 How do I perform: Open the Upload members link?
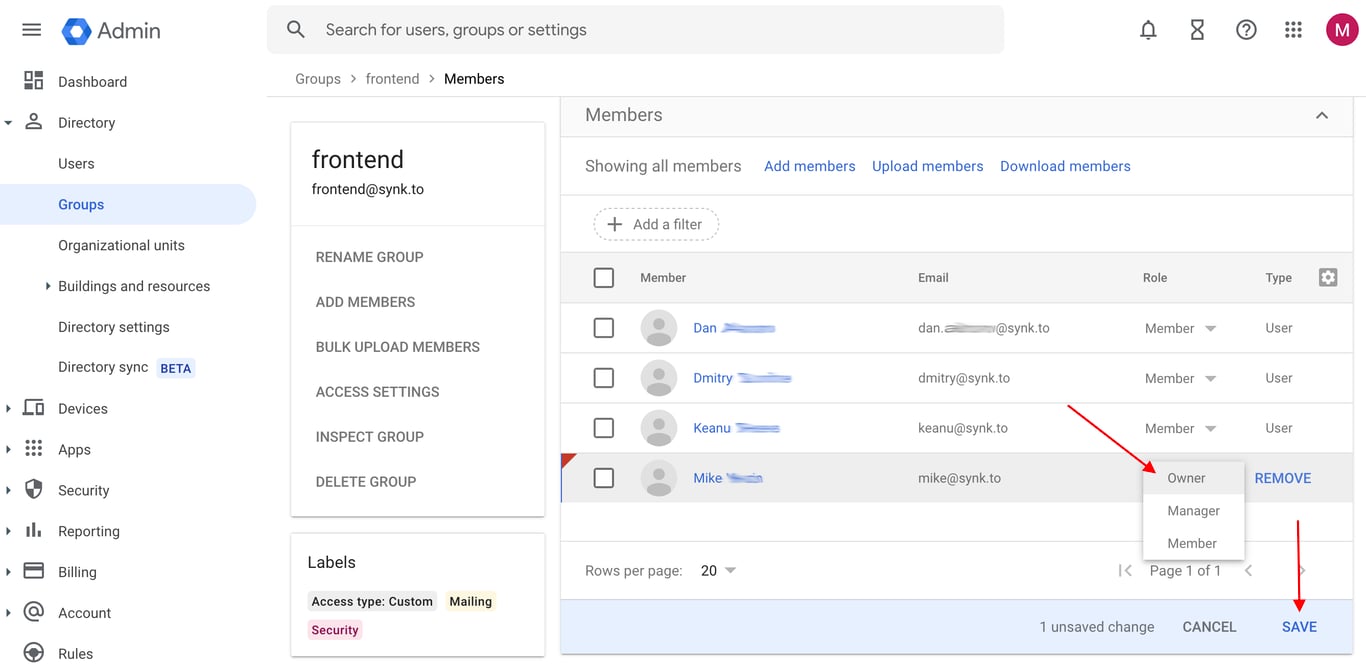click(x=927, y=166)
